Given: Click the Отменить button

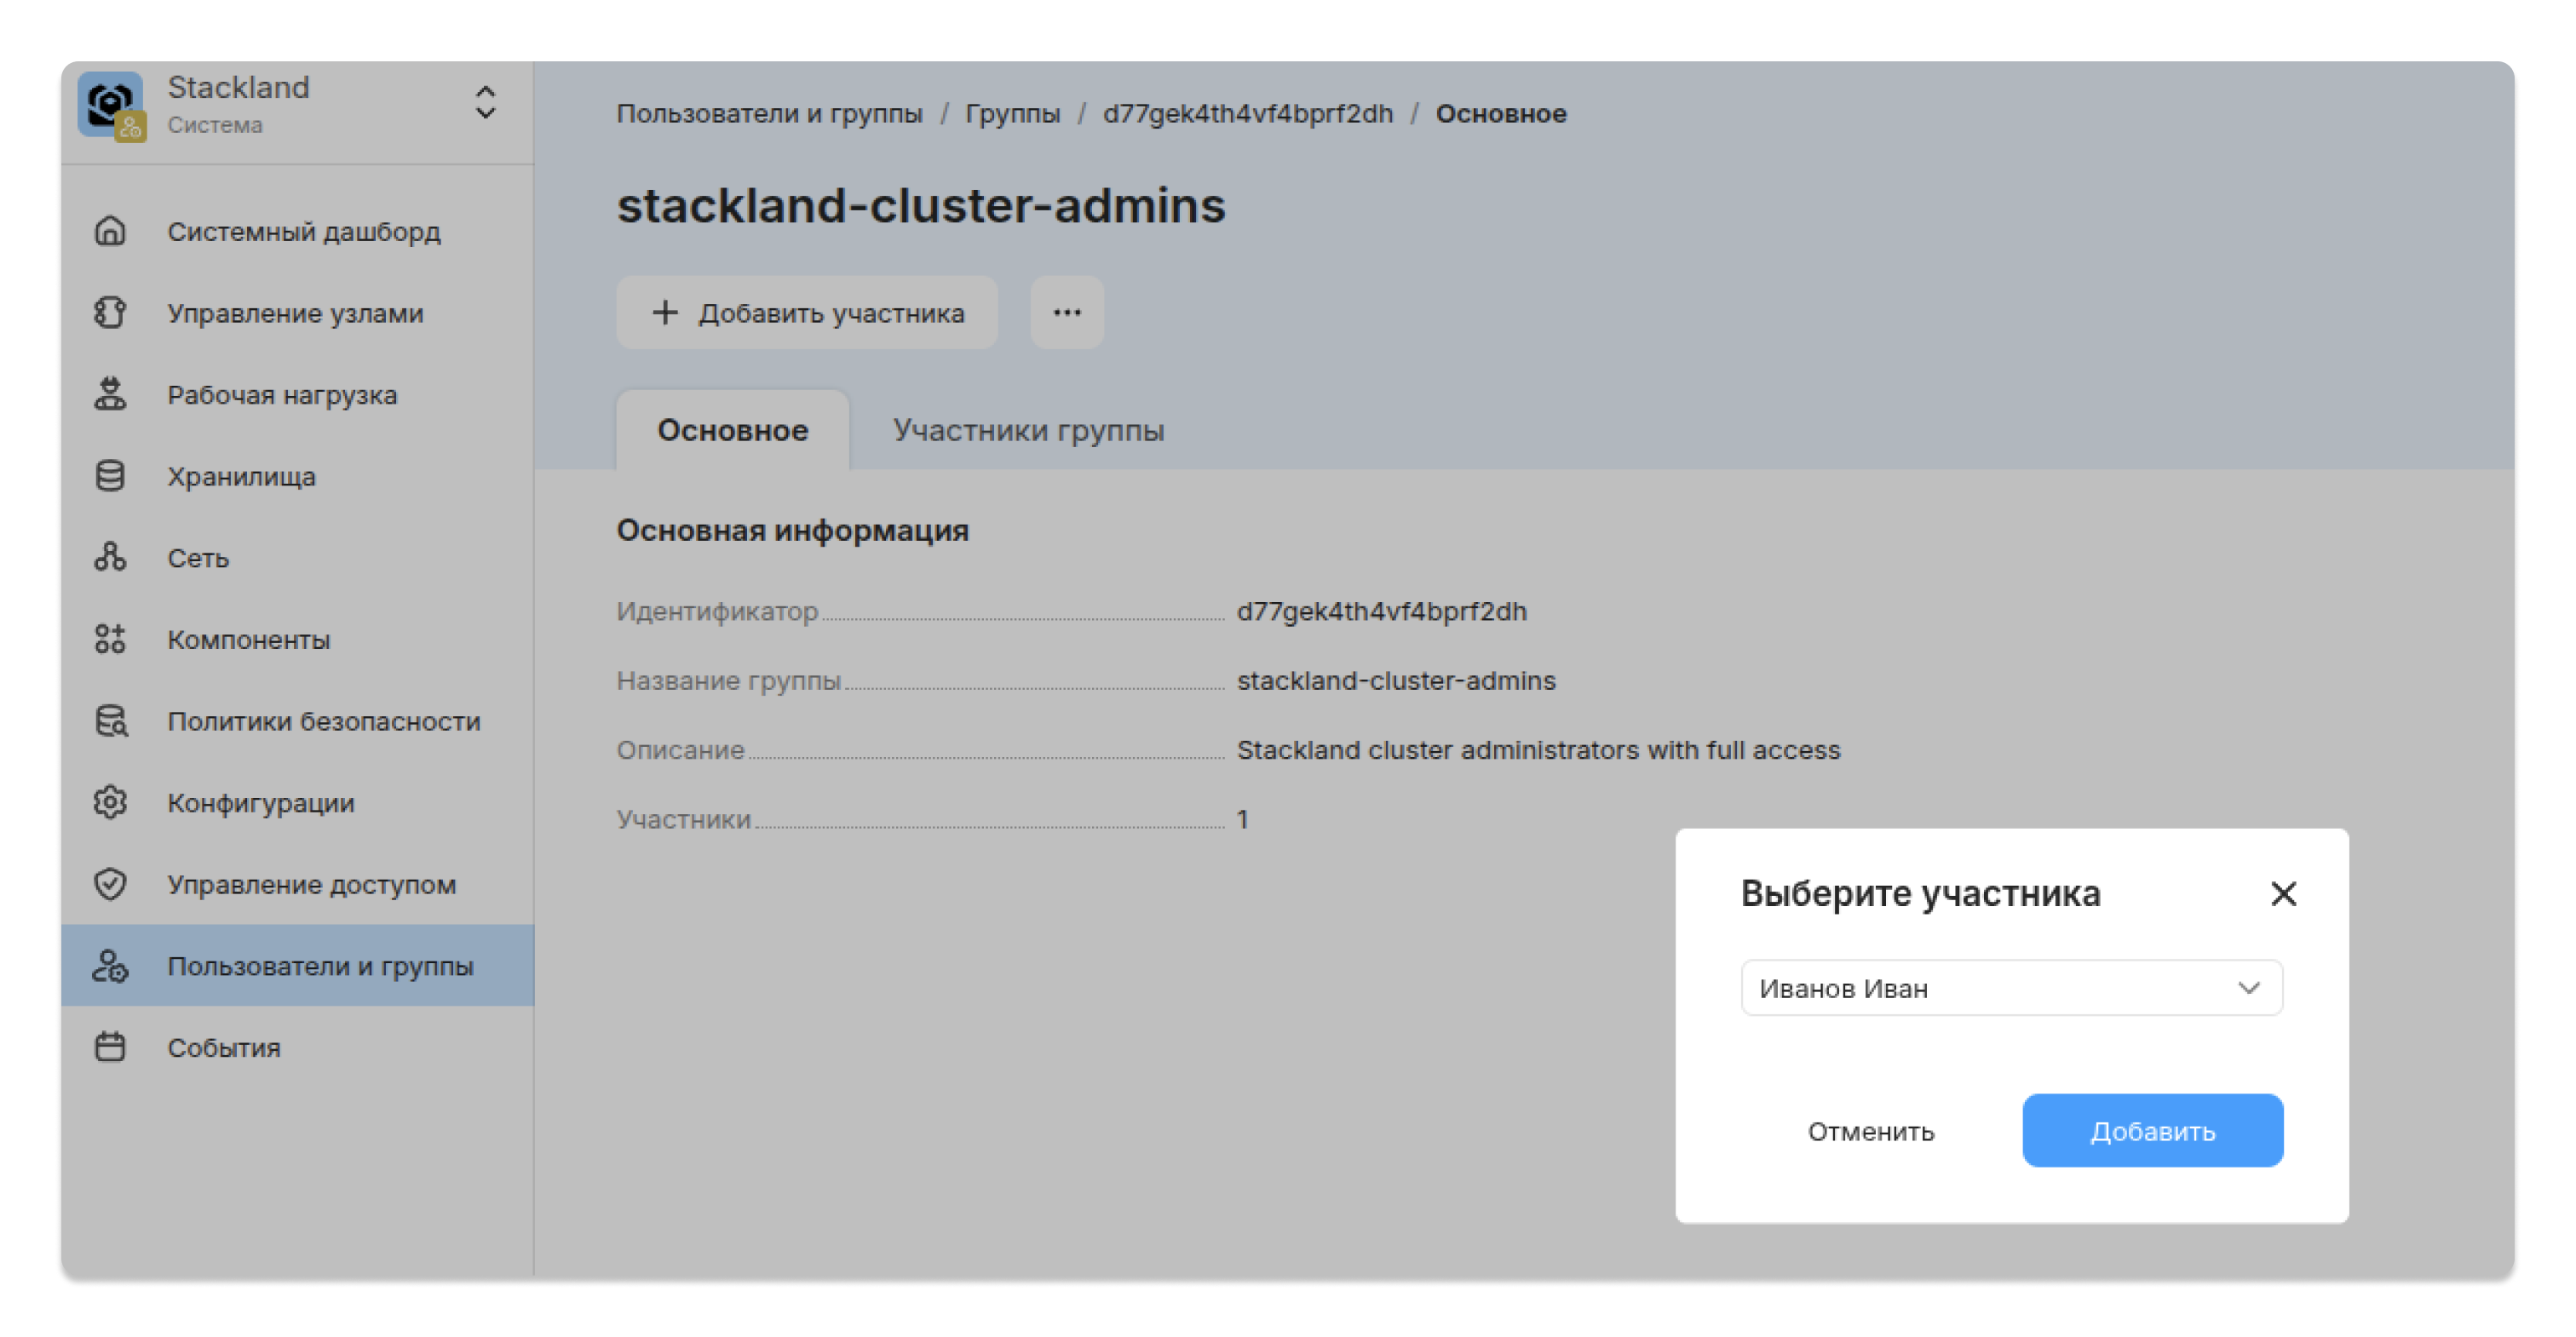Looking at the screenshot, I should pos(1871,1131).
